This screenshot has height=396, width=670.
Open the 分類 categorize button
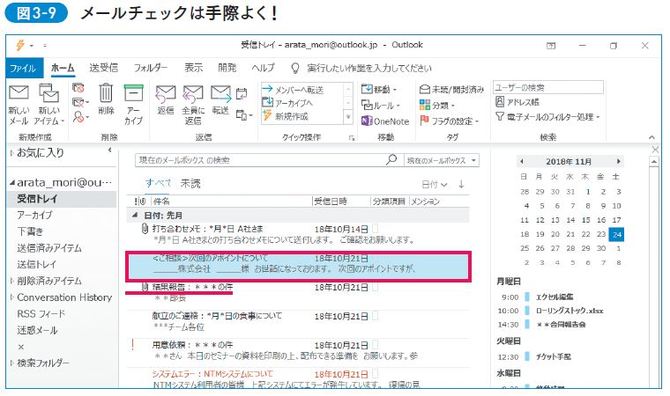click(x=437, y=105)
